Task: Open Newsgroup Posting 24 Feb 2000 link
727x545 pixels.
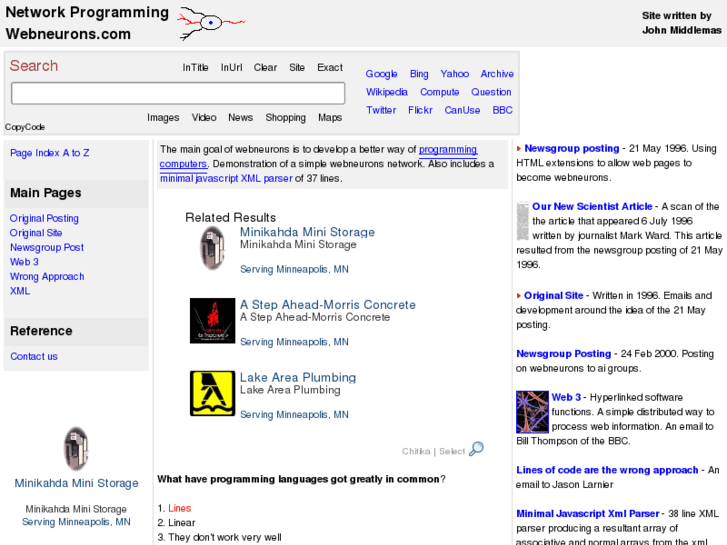Action: click(x=563, y=354)
